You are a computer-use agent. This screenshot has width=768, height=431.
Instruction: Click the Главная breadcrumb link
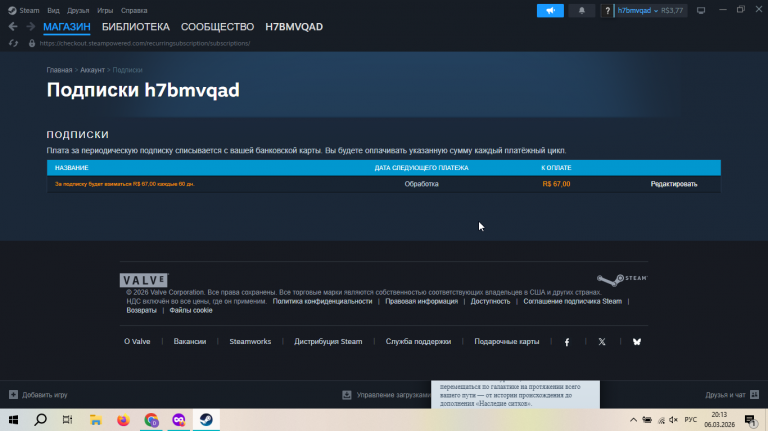59,70
